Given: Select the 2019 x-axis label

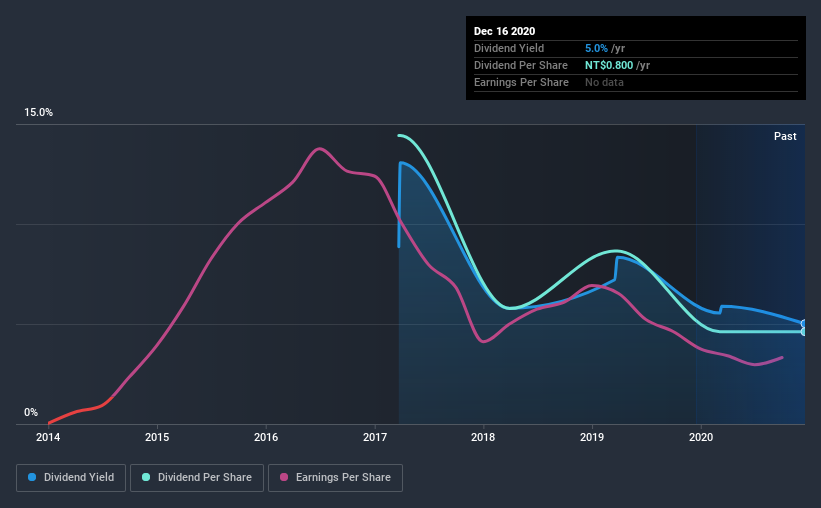Looking at the screenshot, I should 592,437.
